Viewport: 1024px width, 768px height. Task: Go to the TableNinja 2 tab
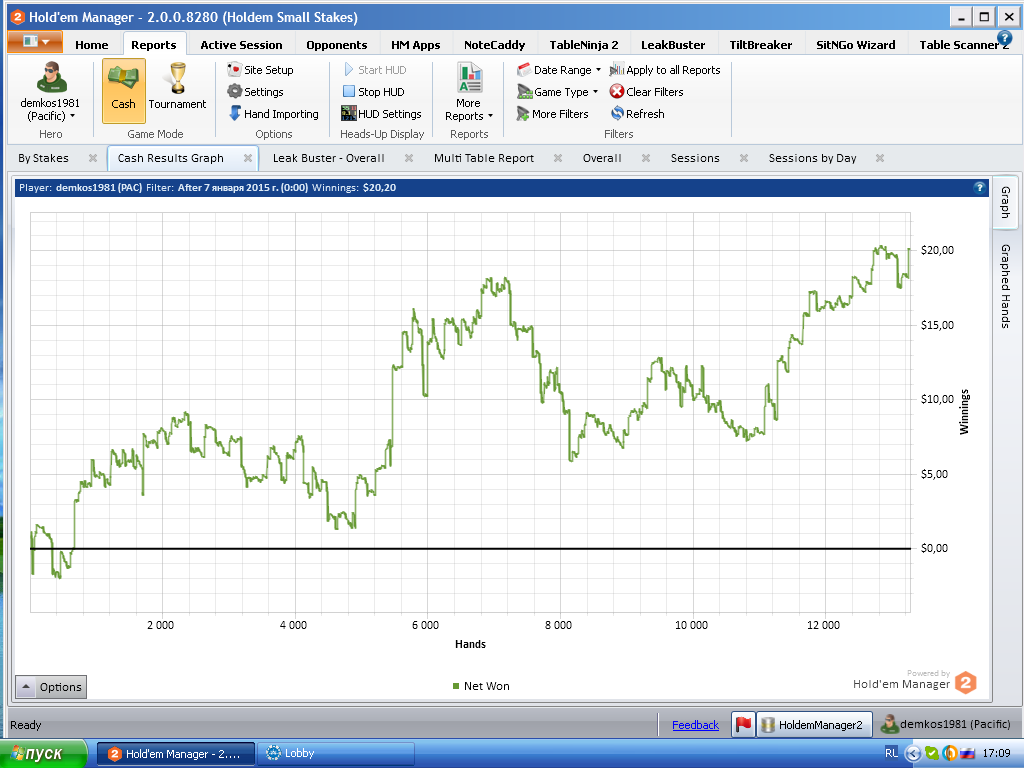(584, 45)
